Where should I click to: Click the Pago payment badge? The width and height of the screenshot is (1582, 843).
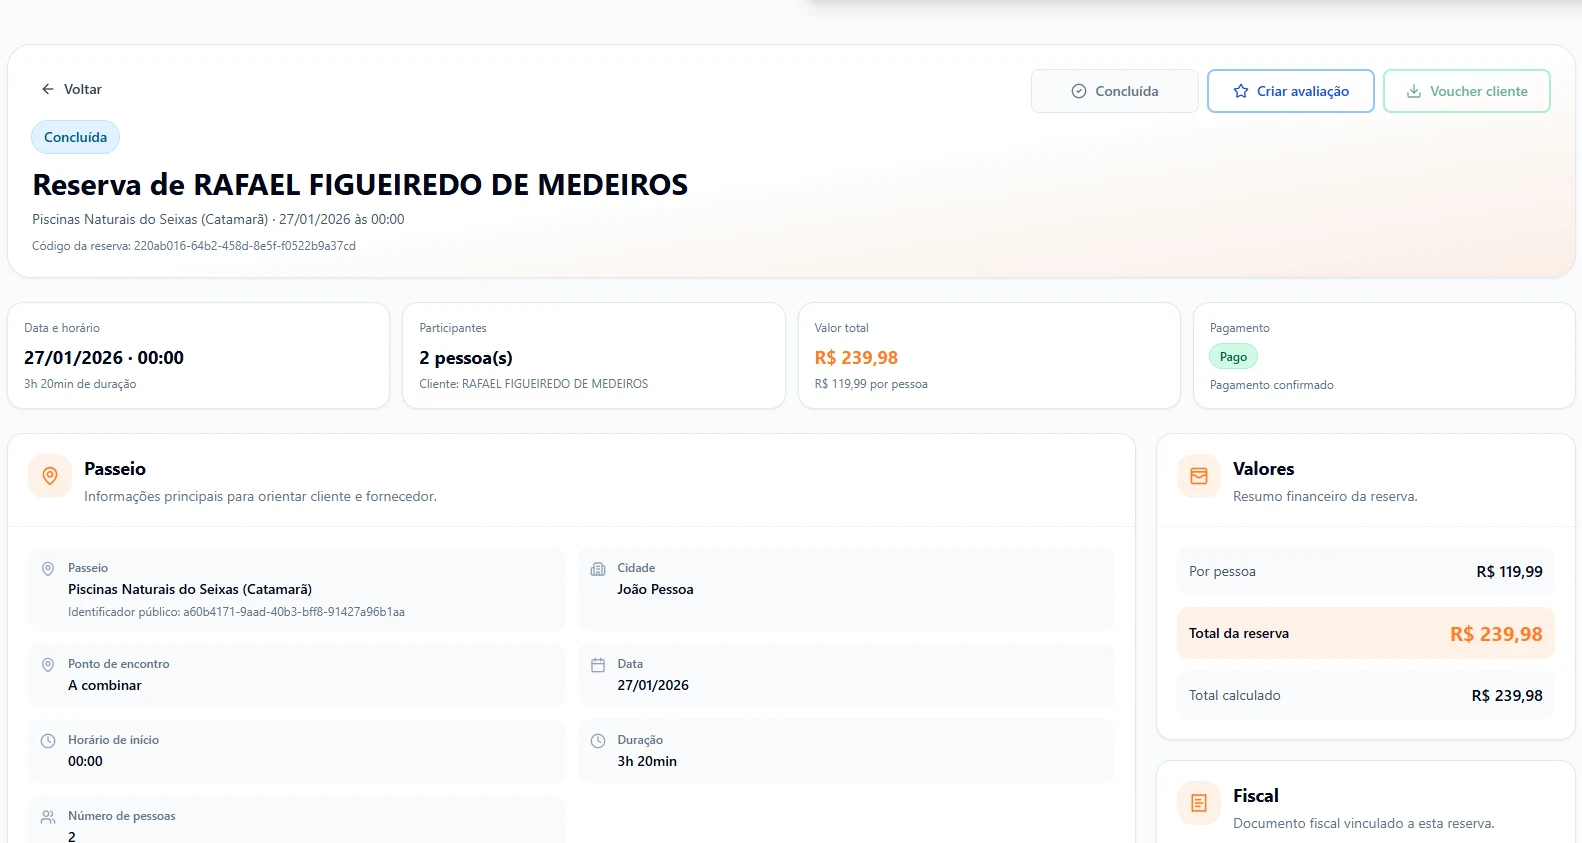1233,357
